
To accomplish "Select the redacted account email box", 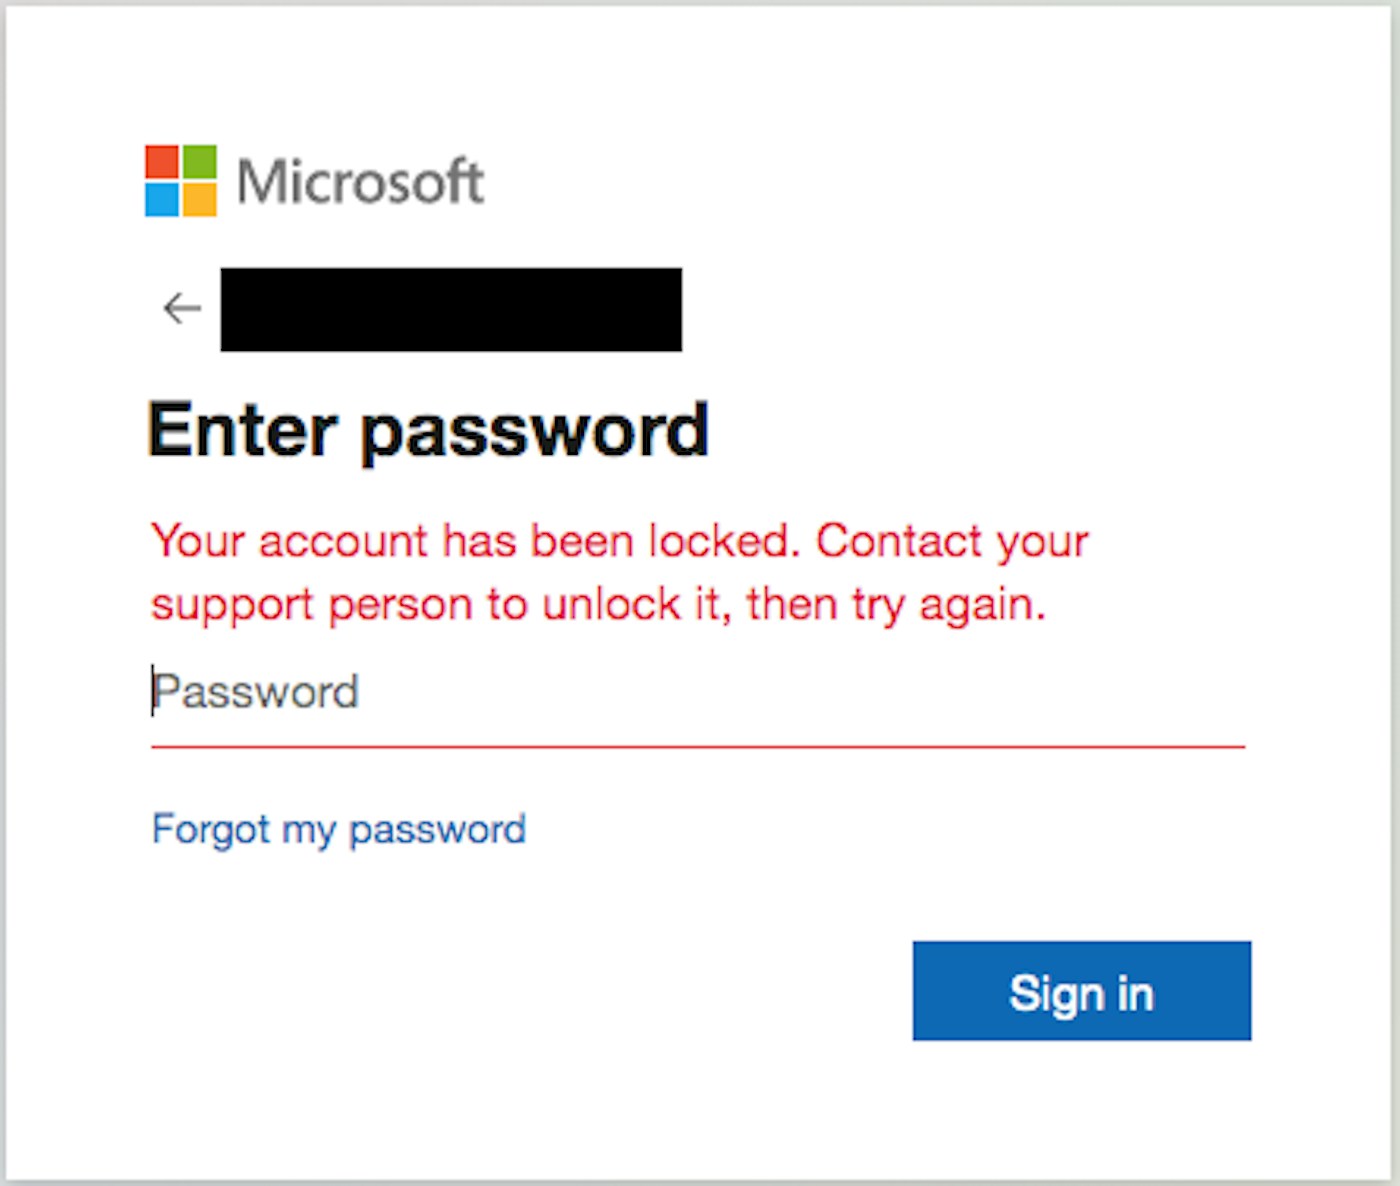I will pyautogui.click(x=451, y=309).
